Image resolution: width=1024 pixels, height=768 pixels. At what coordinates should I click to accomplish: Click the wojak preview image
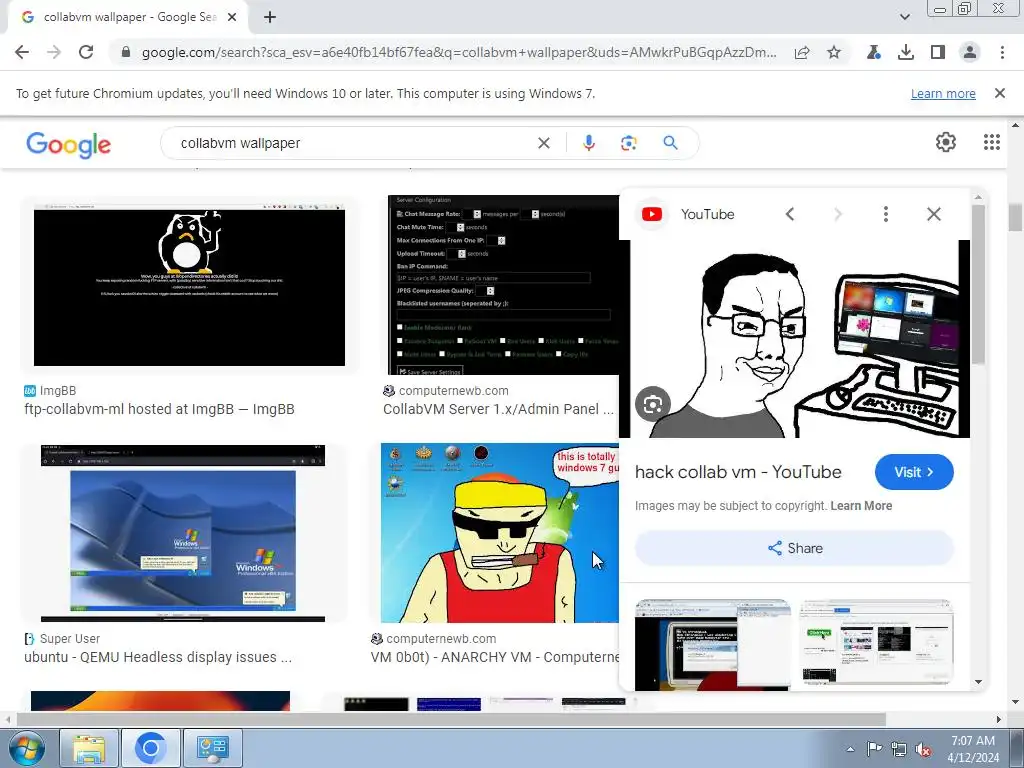(x=794, y=339)
